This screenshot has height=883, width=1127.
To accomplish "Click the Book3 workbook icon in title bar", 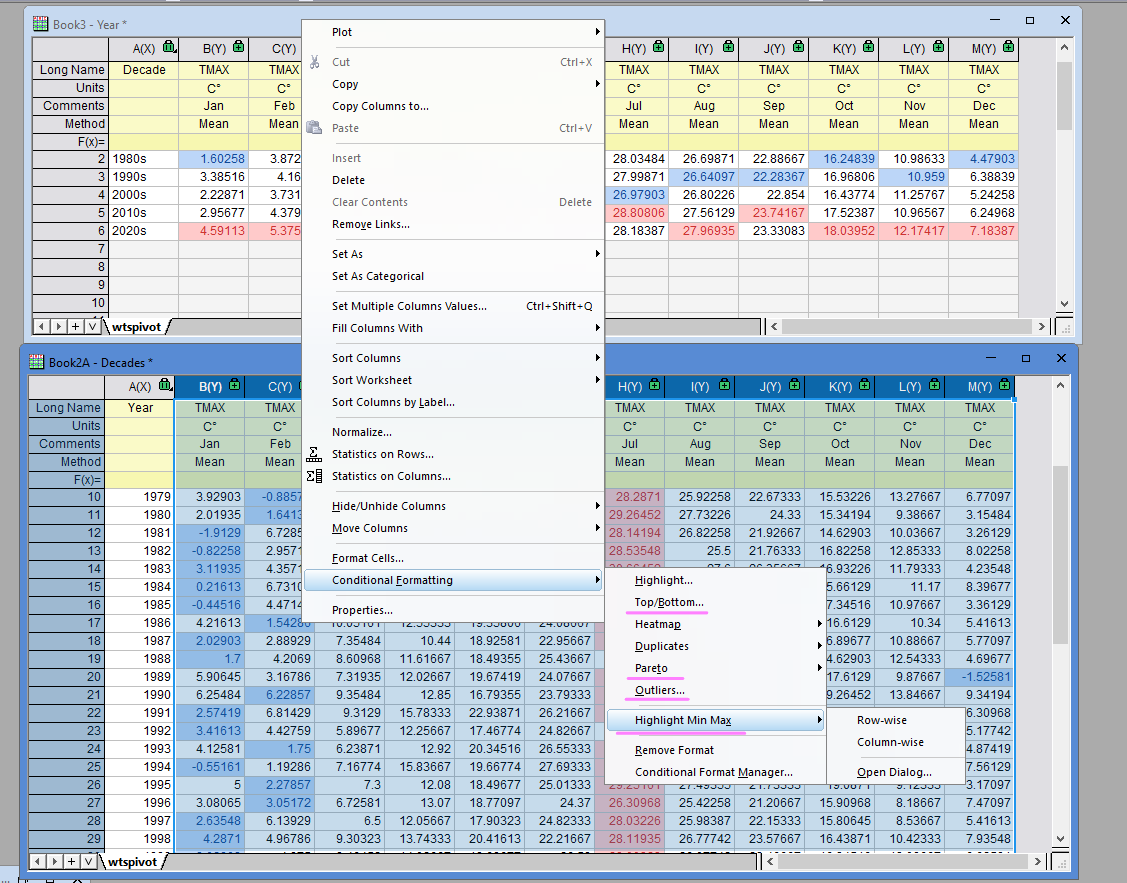I will tap(39, 23).
